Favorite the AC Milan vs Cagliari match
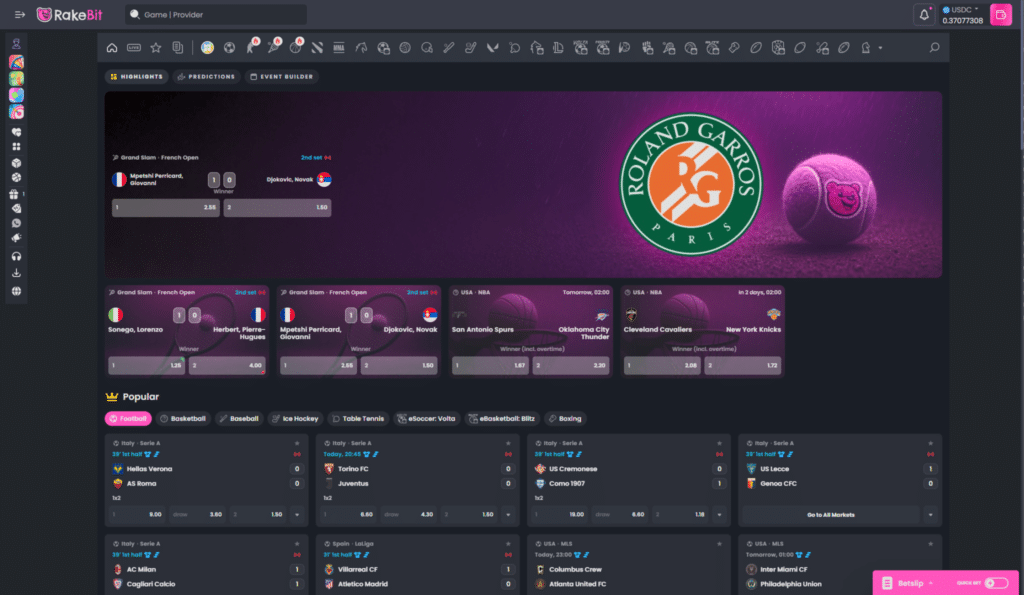This screenshot has height=595, width=1024. pos(296,543)
